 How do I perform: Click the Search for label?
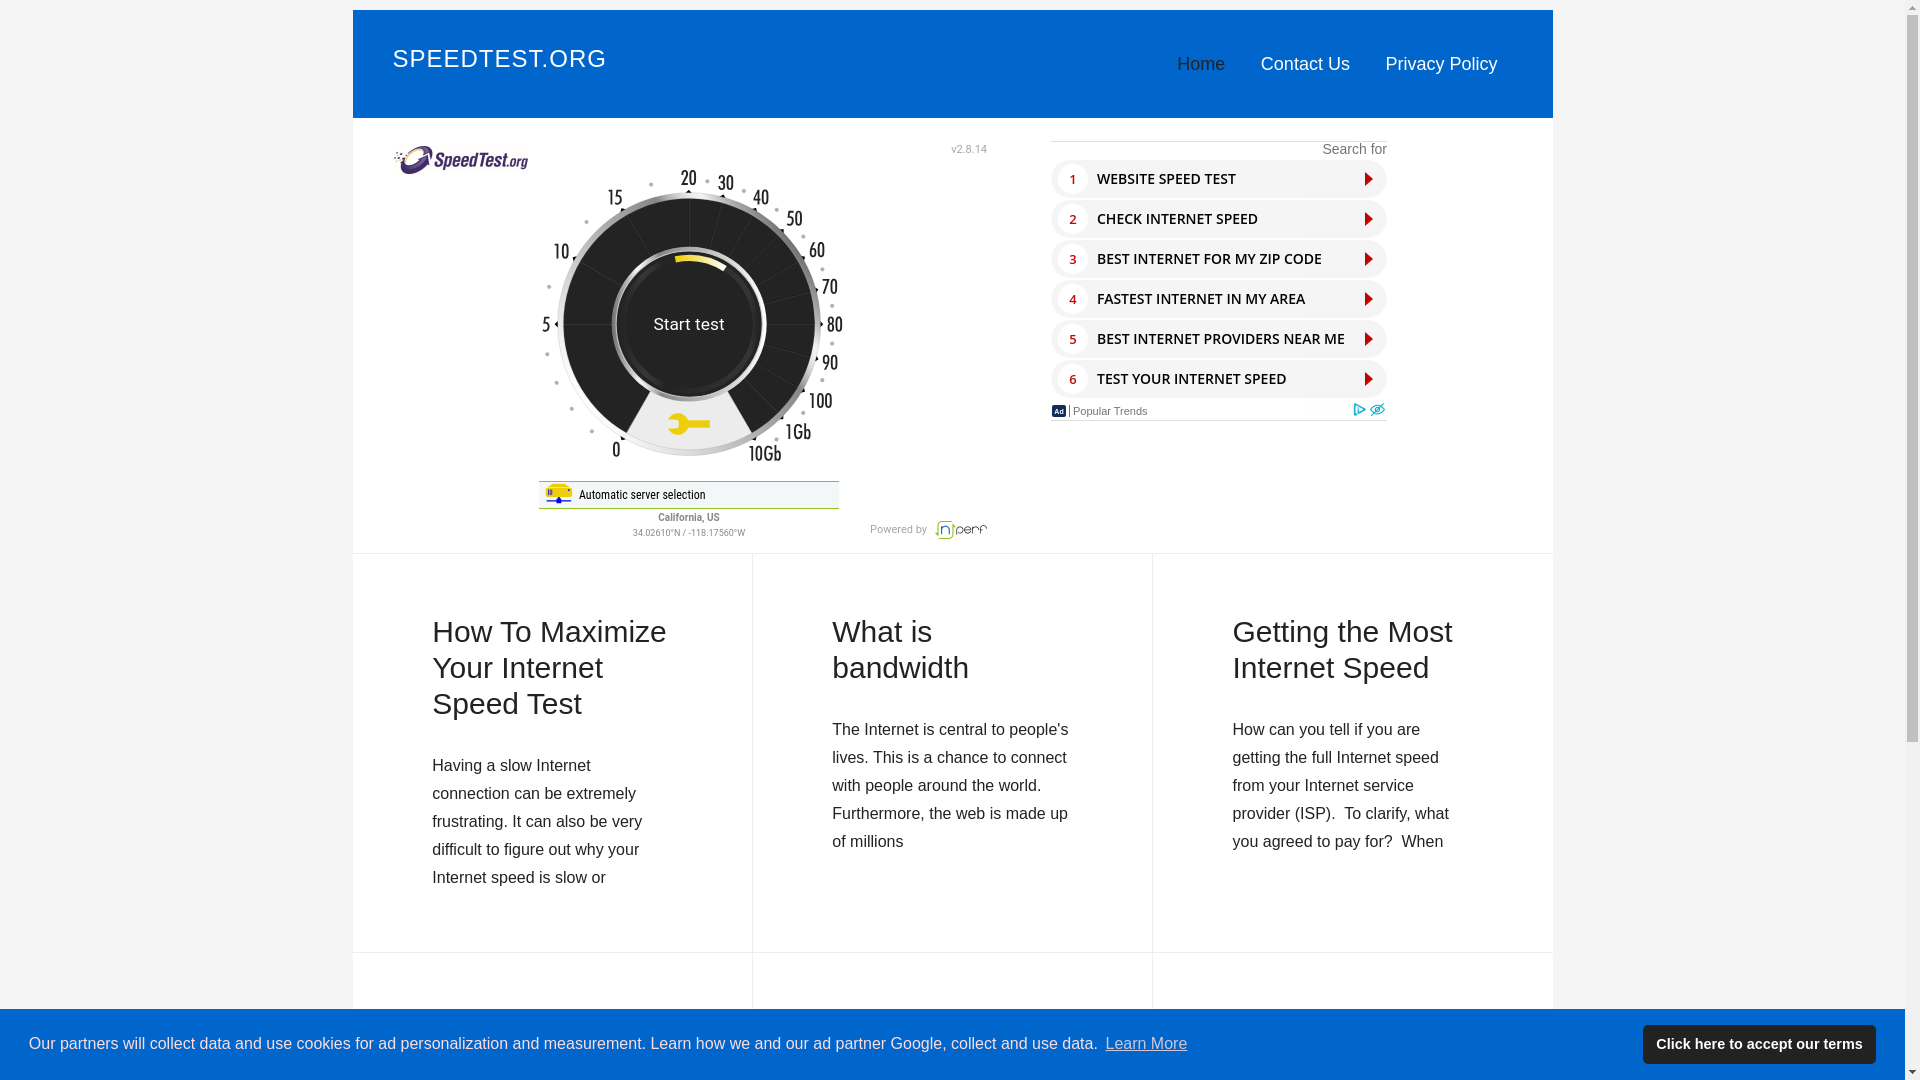[1354, 150]
